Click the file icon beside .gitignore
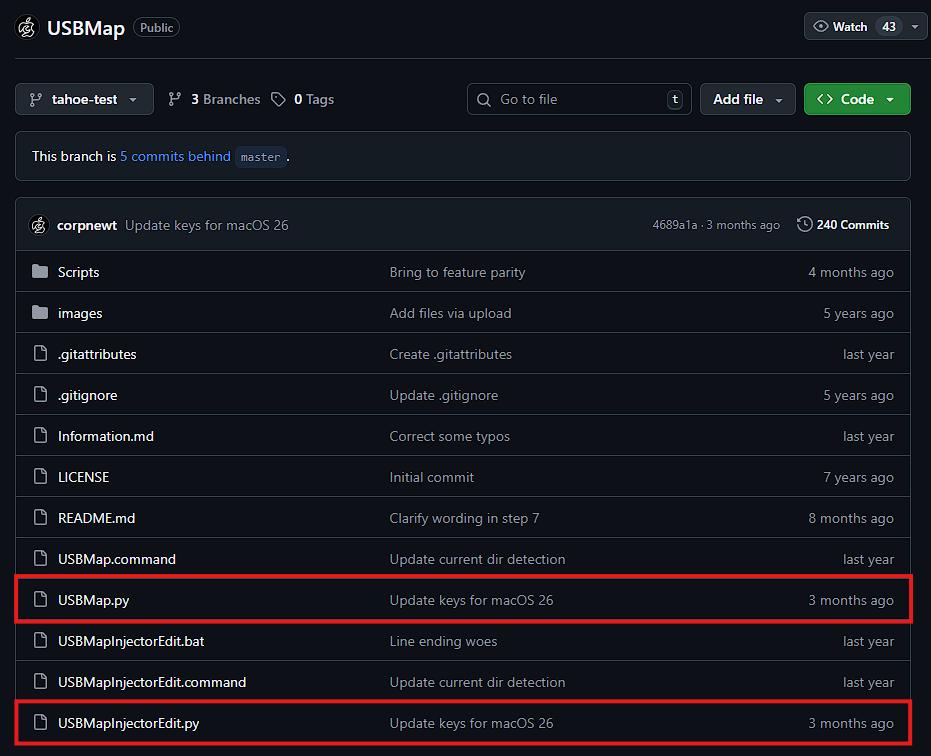This screenshot has width=931, height=756. pos(40,394)
